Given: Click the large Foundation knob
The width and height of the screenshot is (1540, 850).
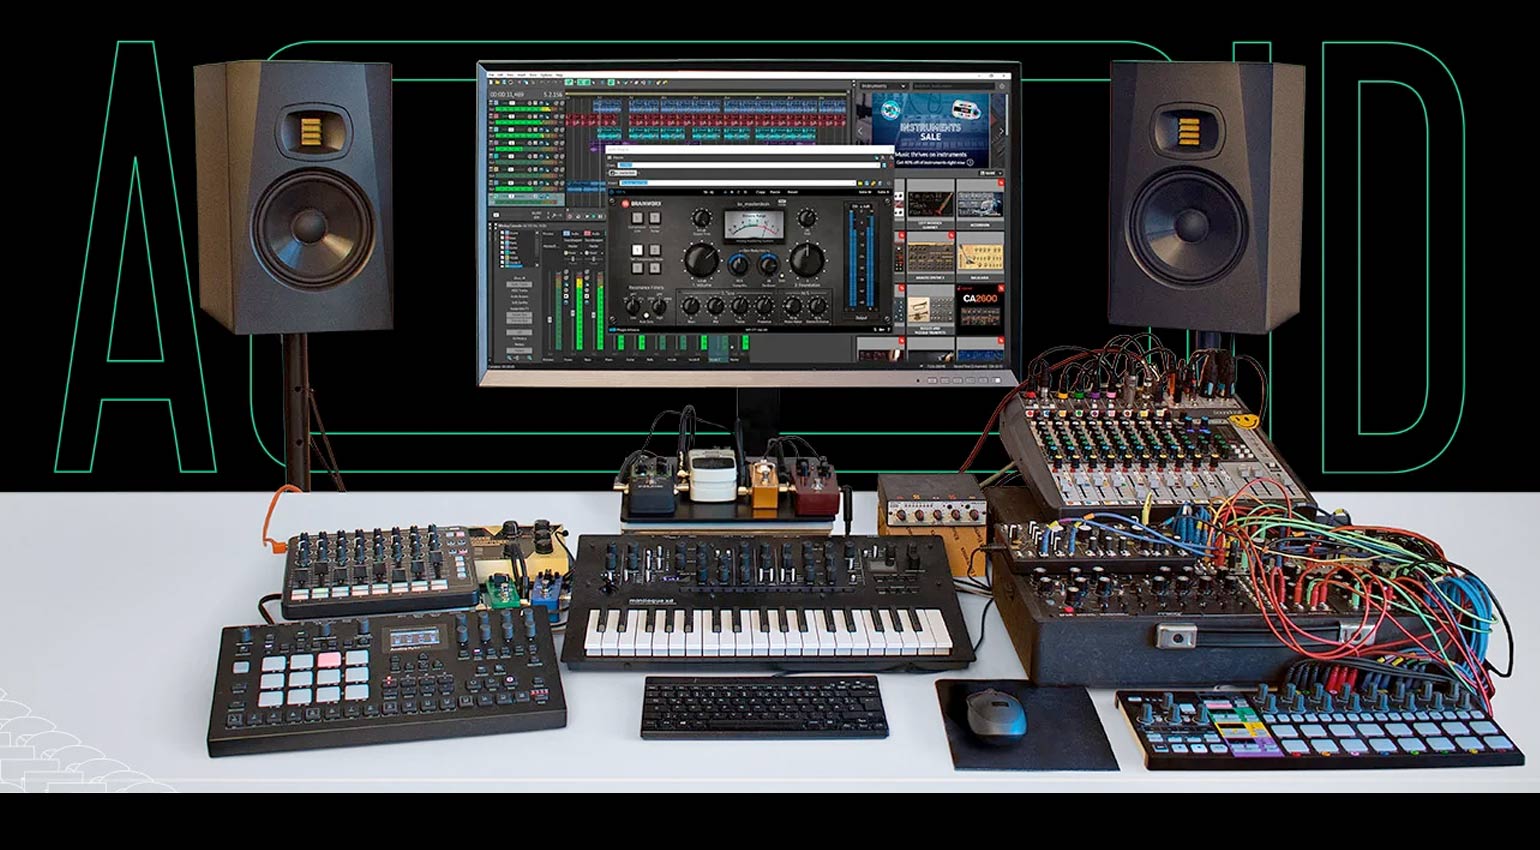Looking at the screenshot, I should pyautogui.click(x=806, y=260).
